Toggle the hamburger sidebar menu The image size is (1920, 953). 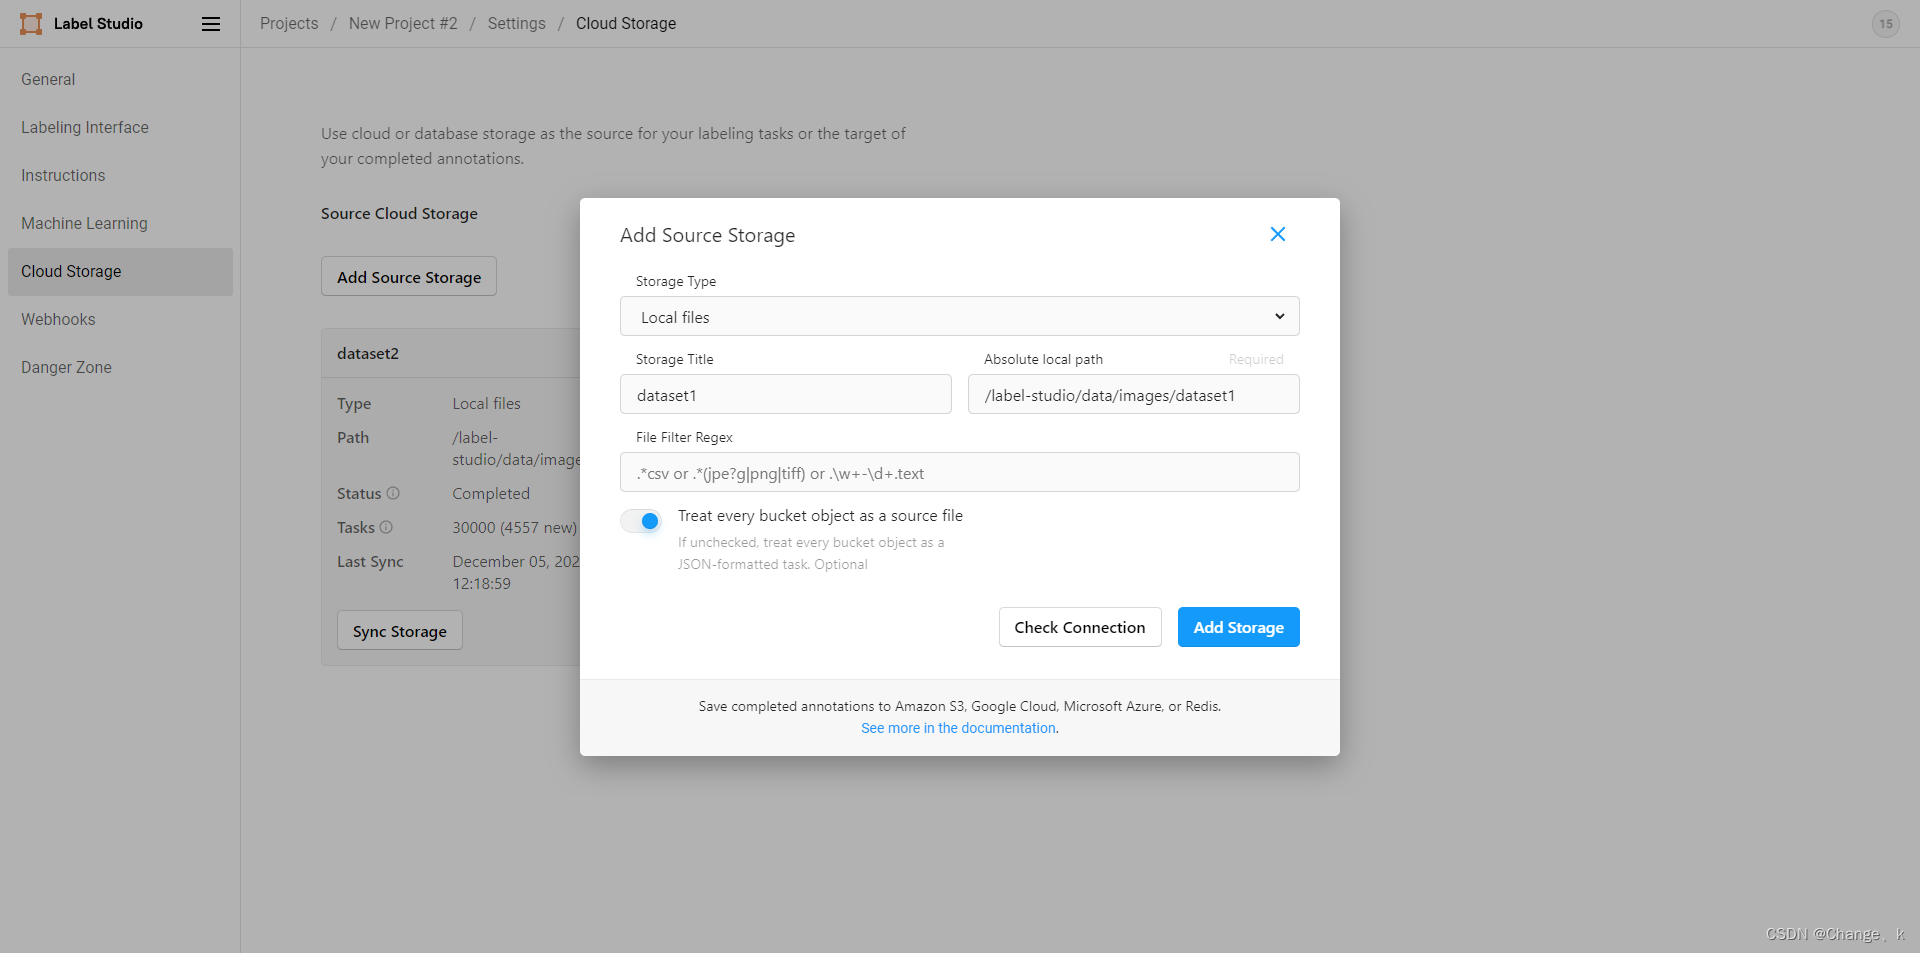pos(211,24)
